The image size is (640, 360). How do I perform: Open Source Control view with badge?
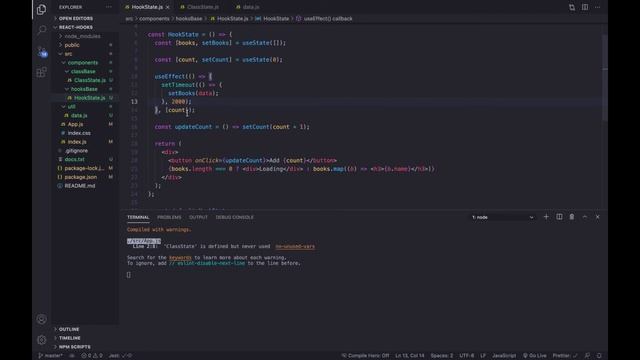click(42, 52)
